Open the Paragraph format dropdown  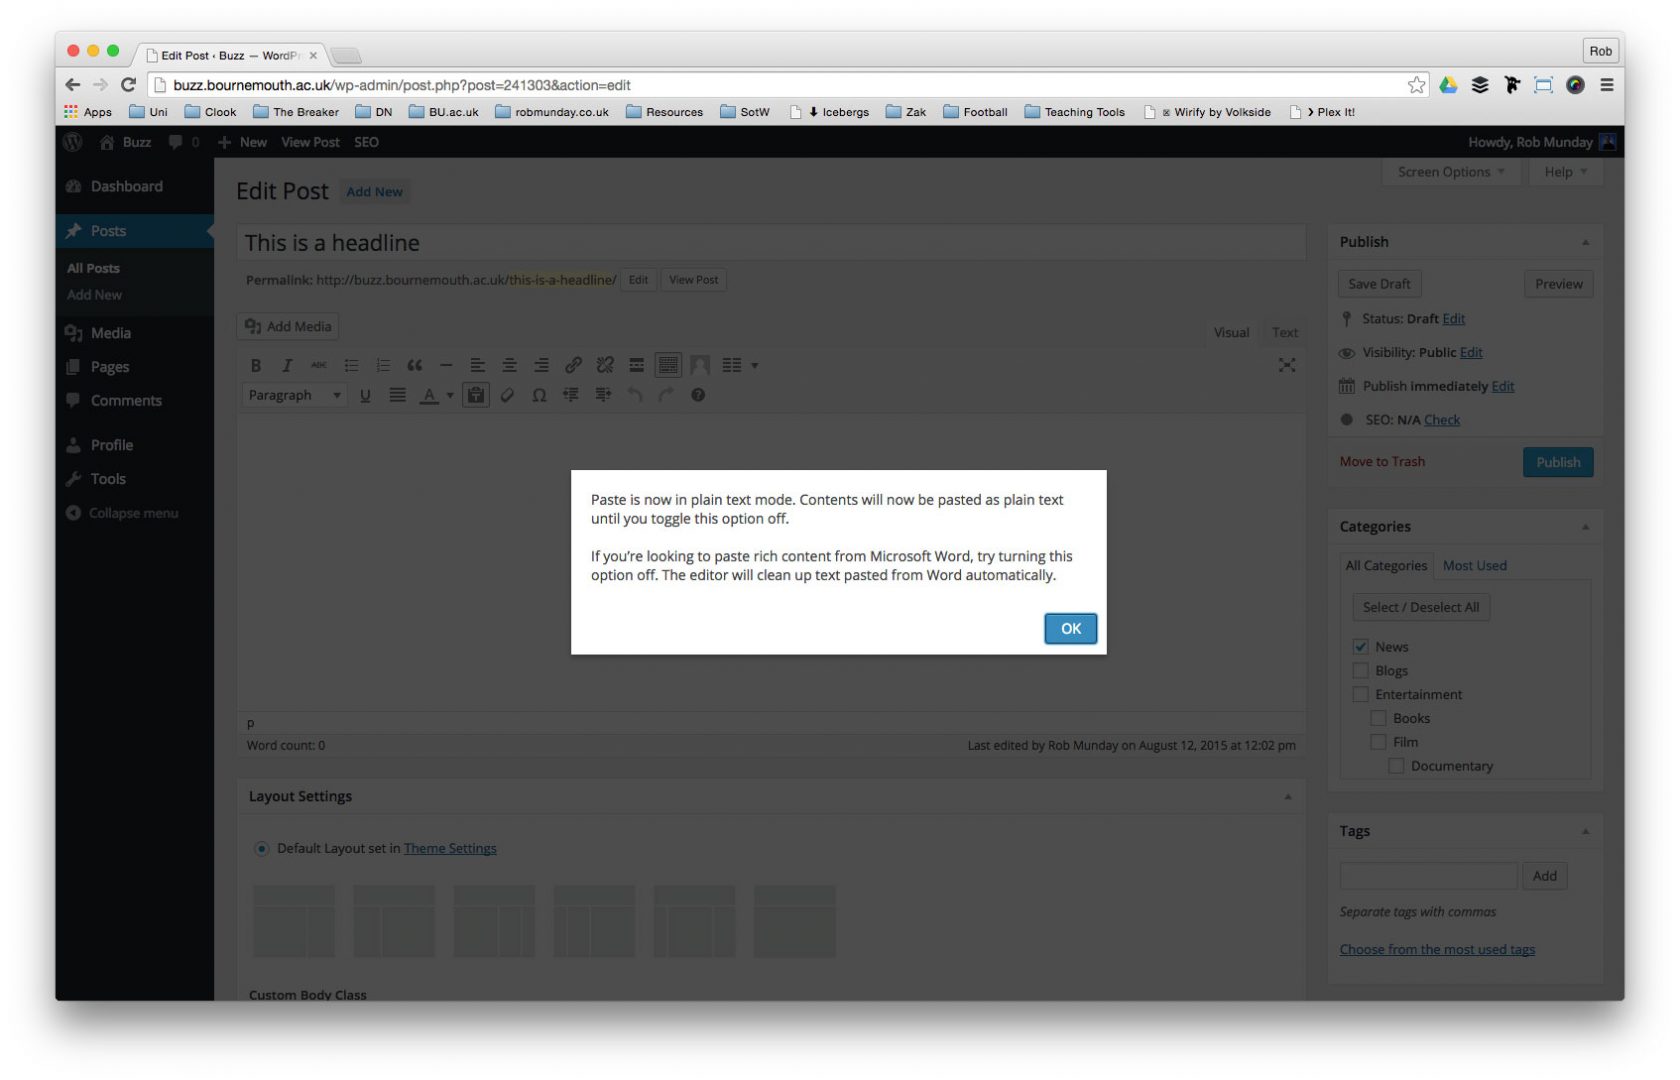294,395
